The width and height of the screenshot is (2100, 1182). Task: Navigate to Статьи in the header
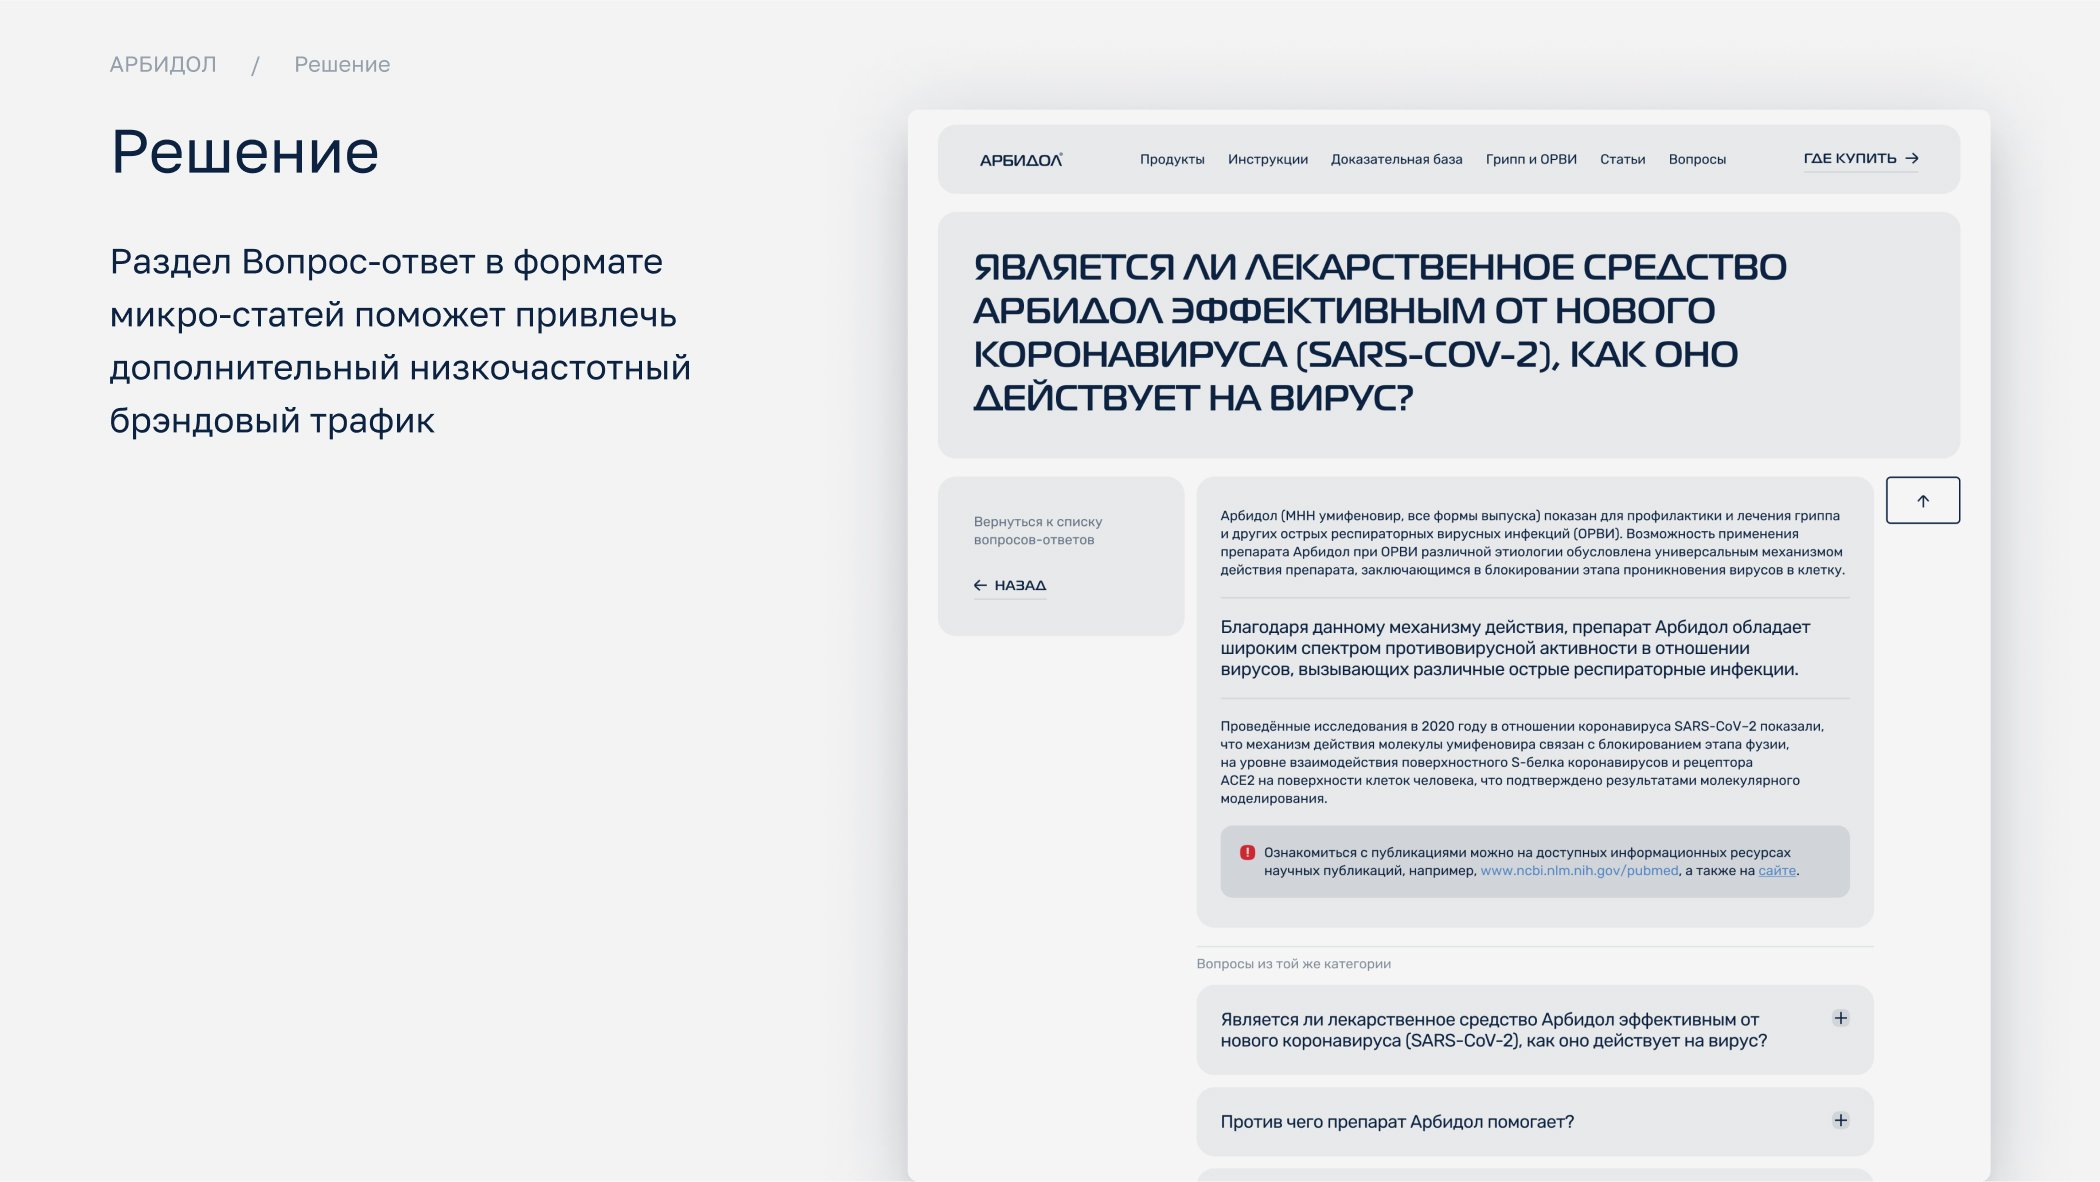click(1622, 160)
